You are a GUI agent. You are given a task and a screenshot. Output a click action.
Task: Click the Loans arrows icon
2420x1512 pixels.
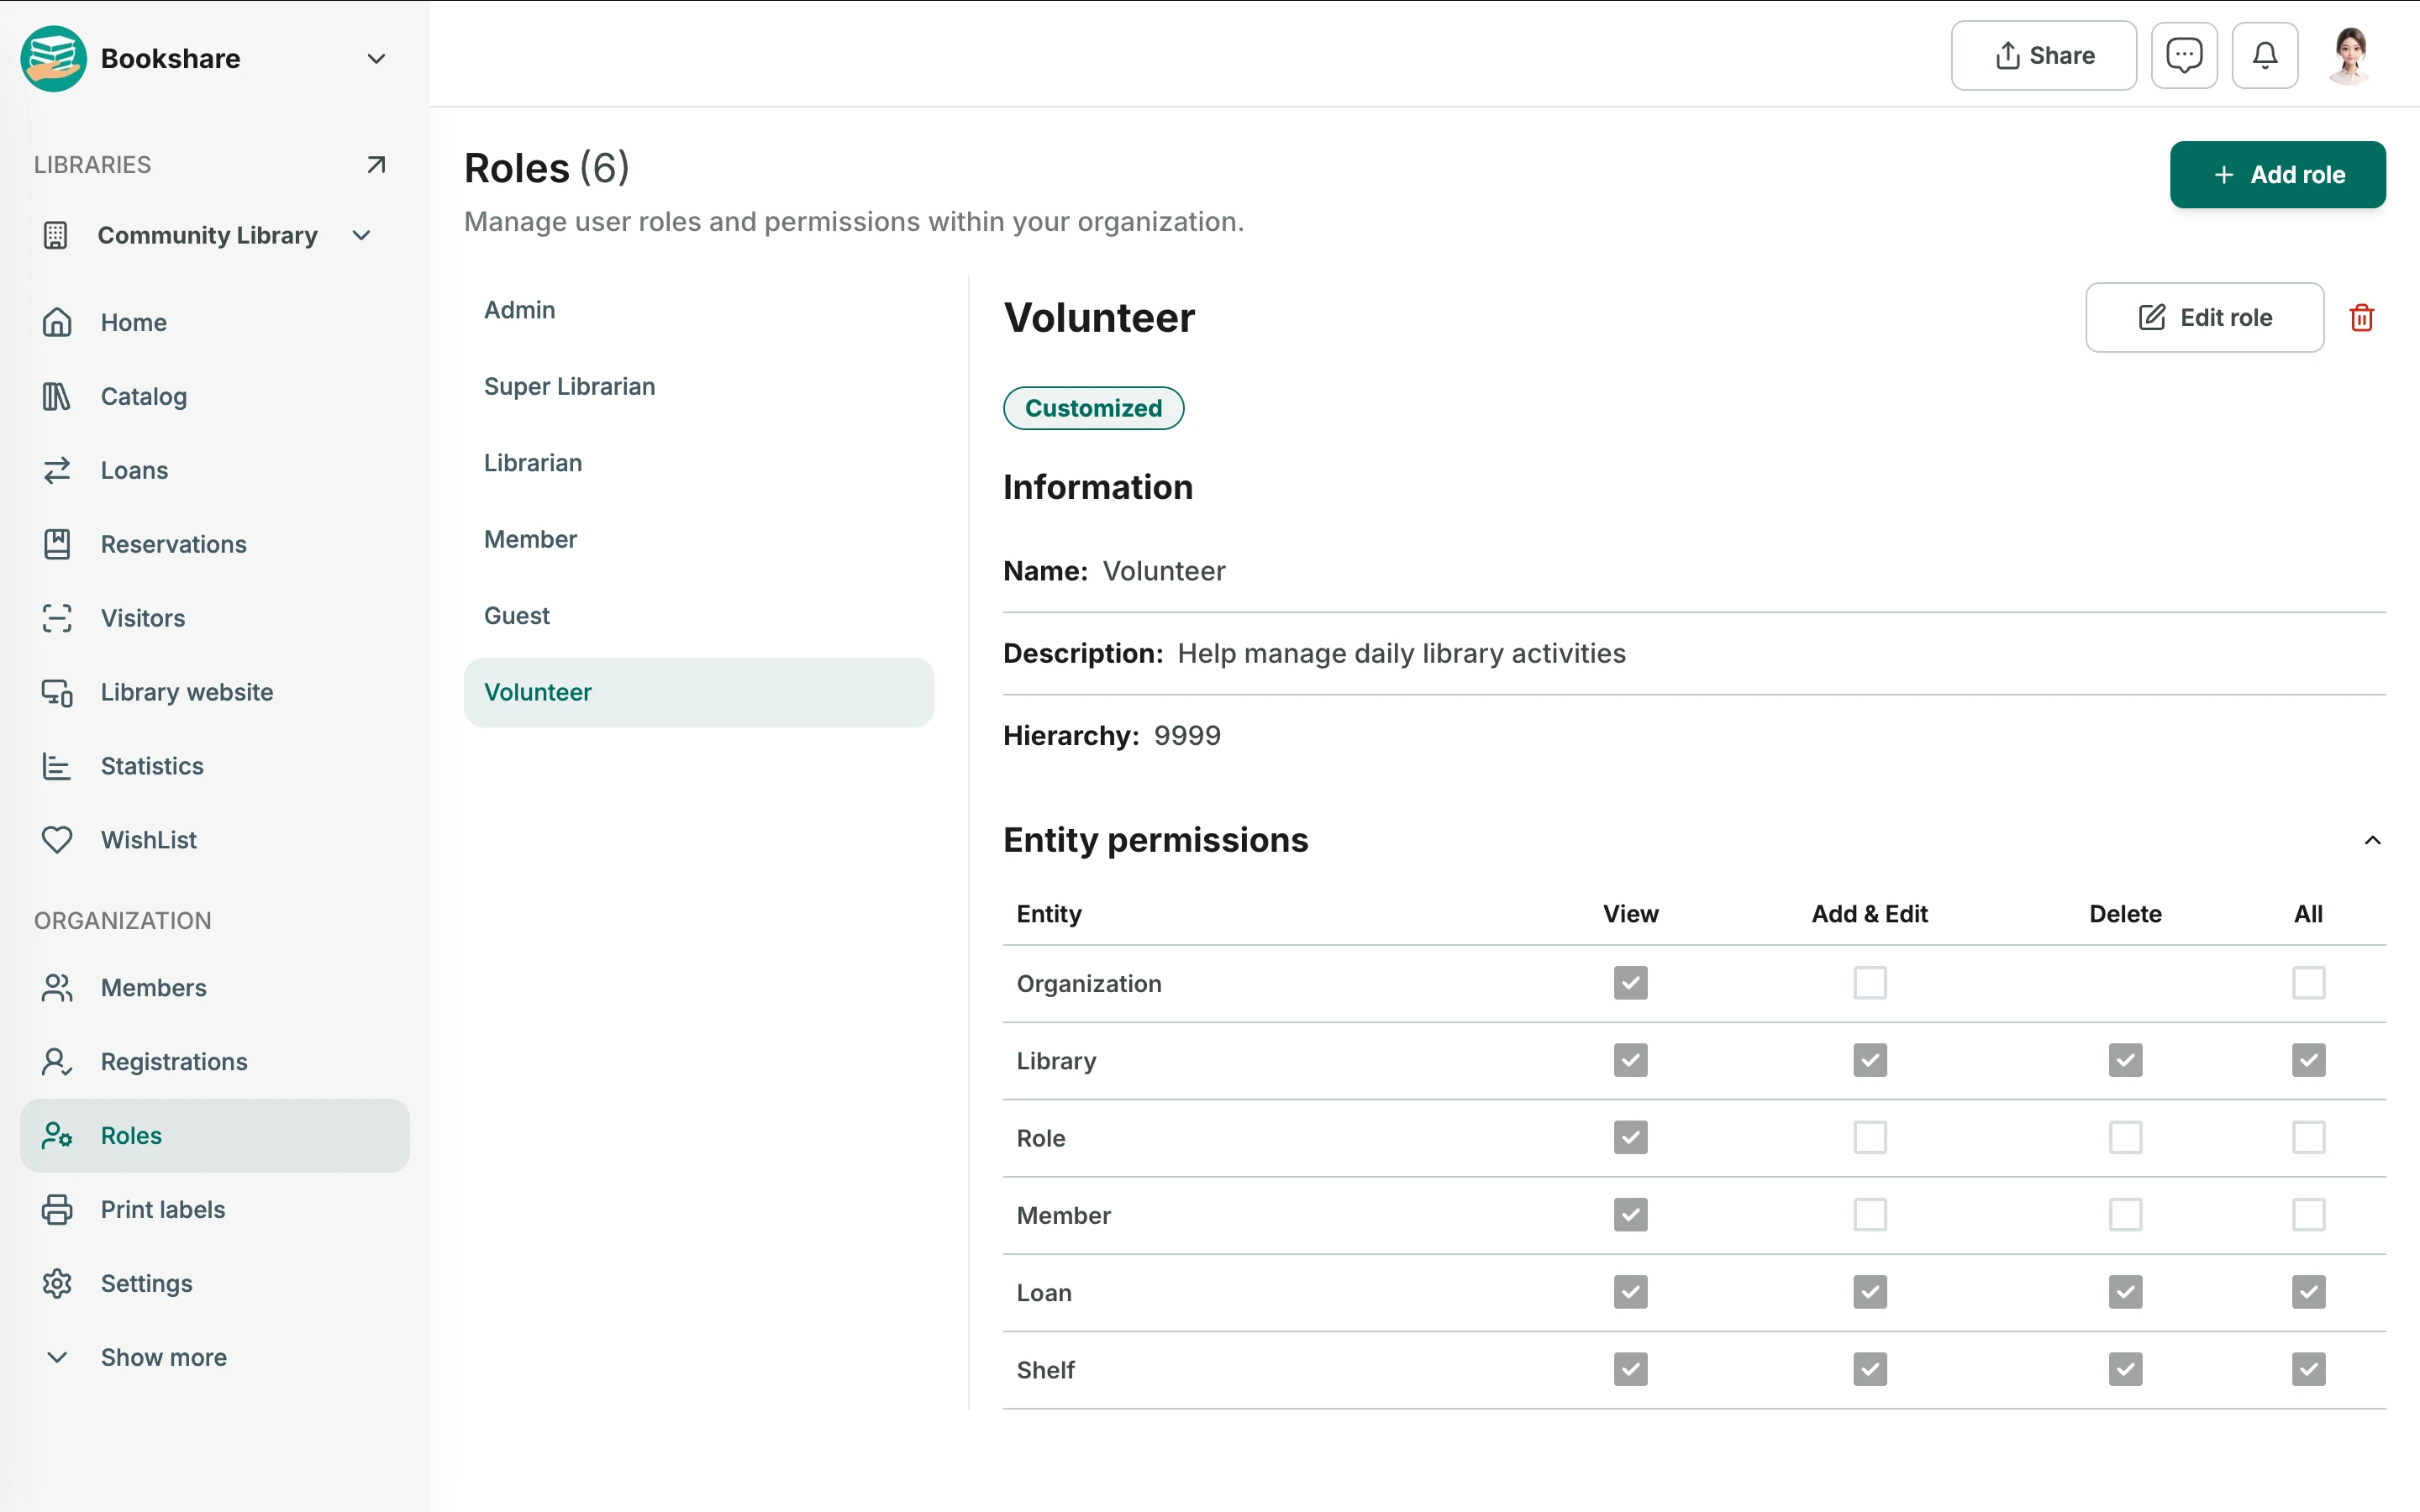click(x=57, y=470)
